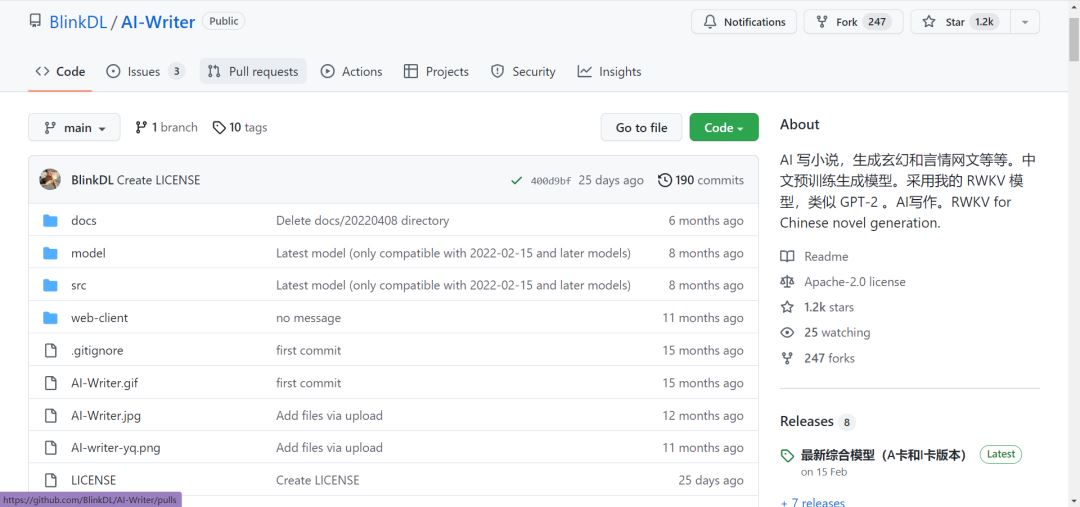
Task: Open 'Delete docs/20220408 directory' commit message
Action: coord(362,220)
